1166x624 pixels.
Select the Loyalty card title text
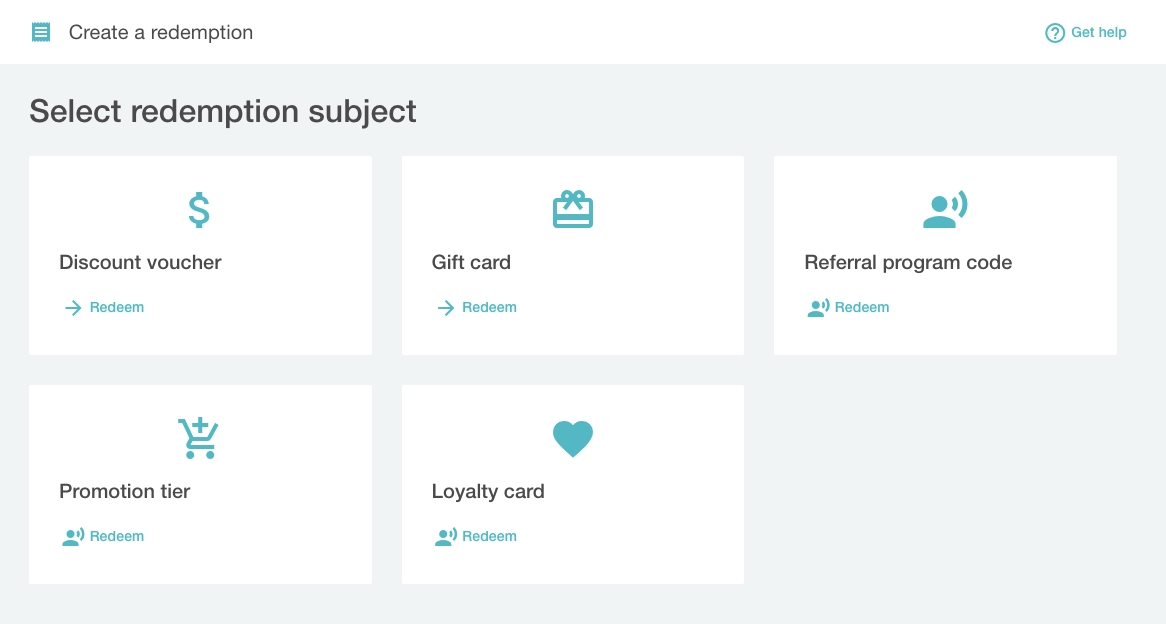pyautogui.click(x=488, y=492)
